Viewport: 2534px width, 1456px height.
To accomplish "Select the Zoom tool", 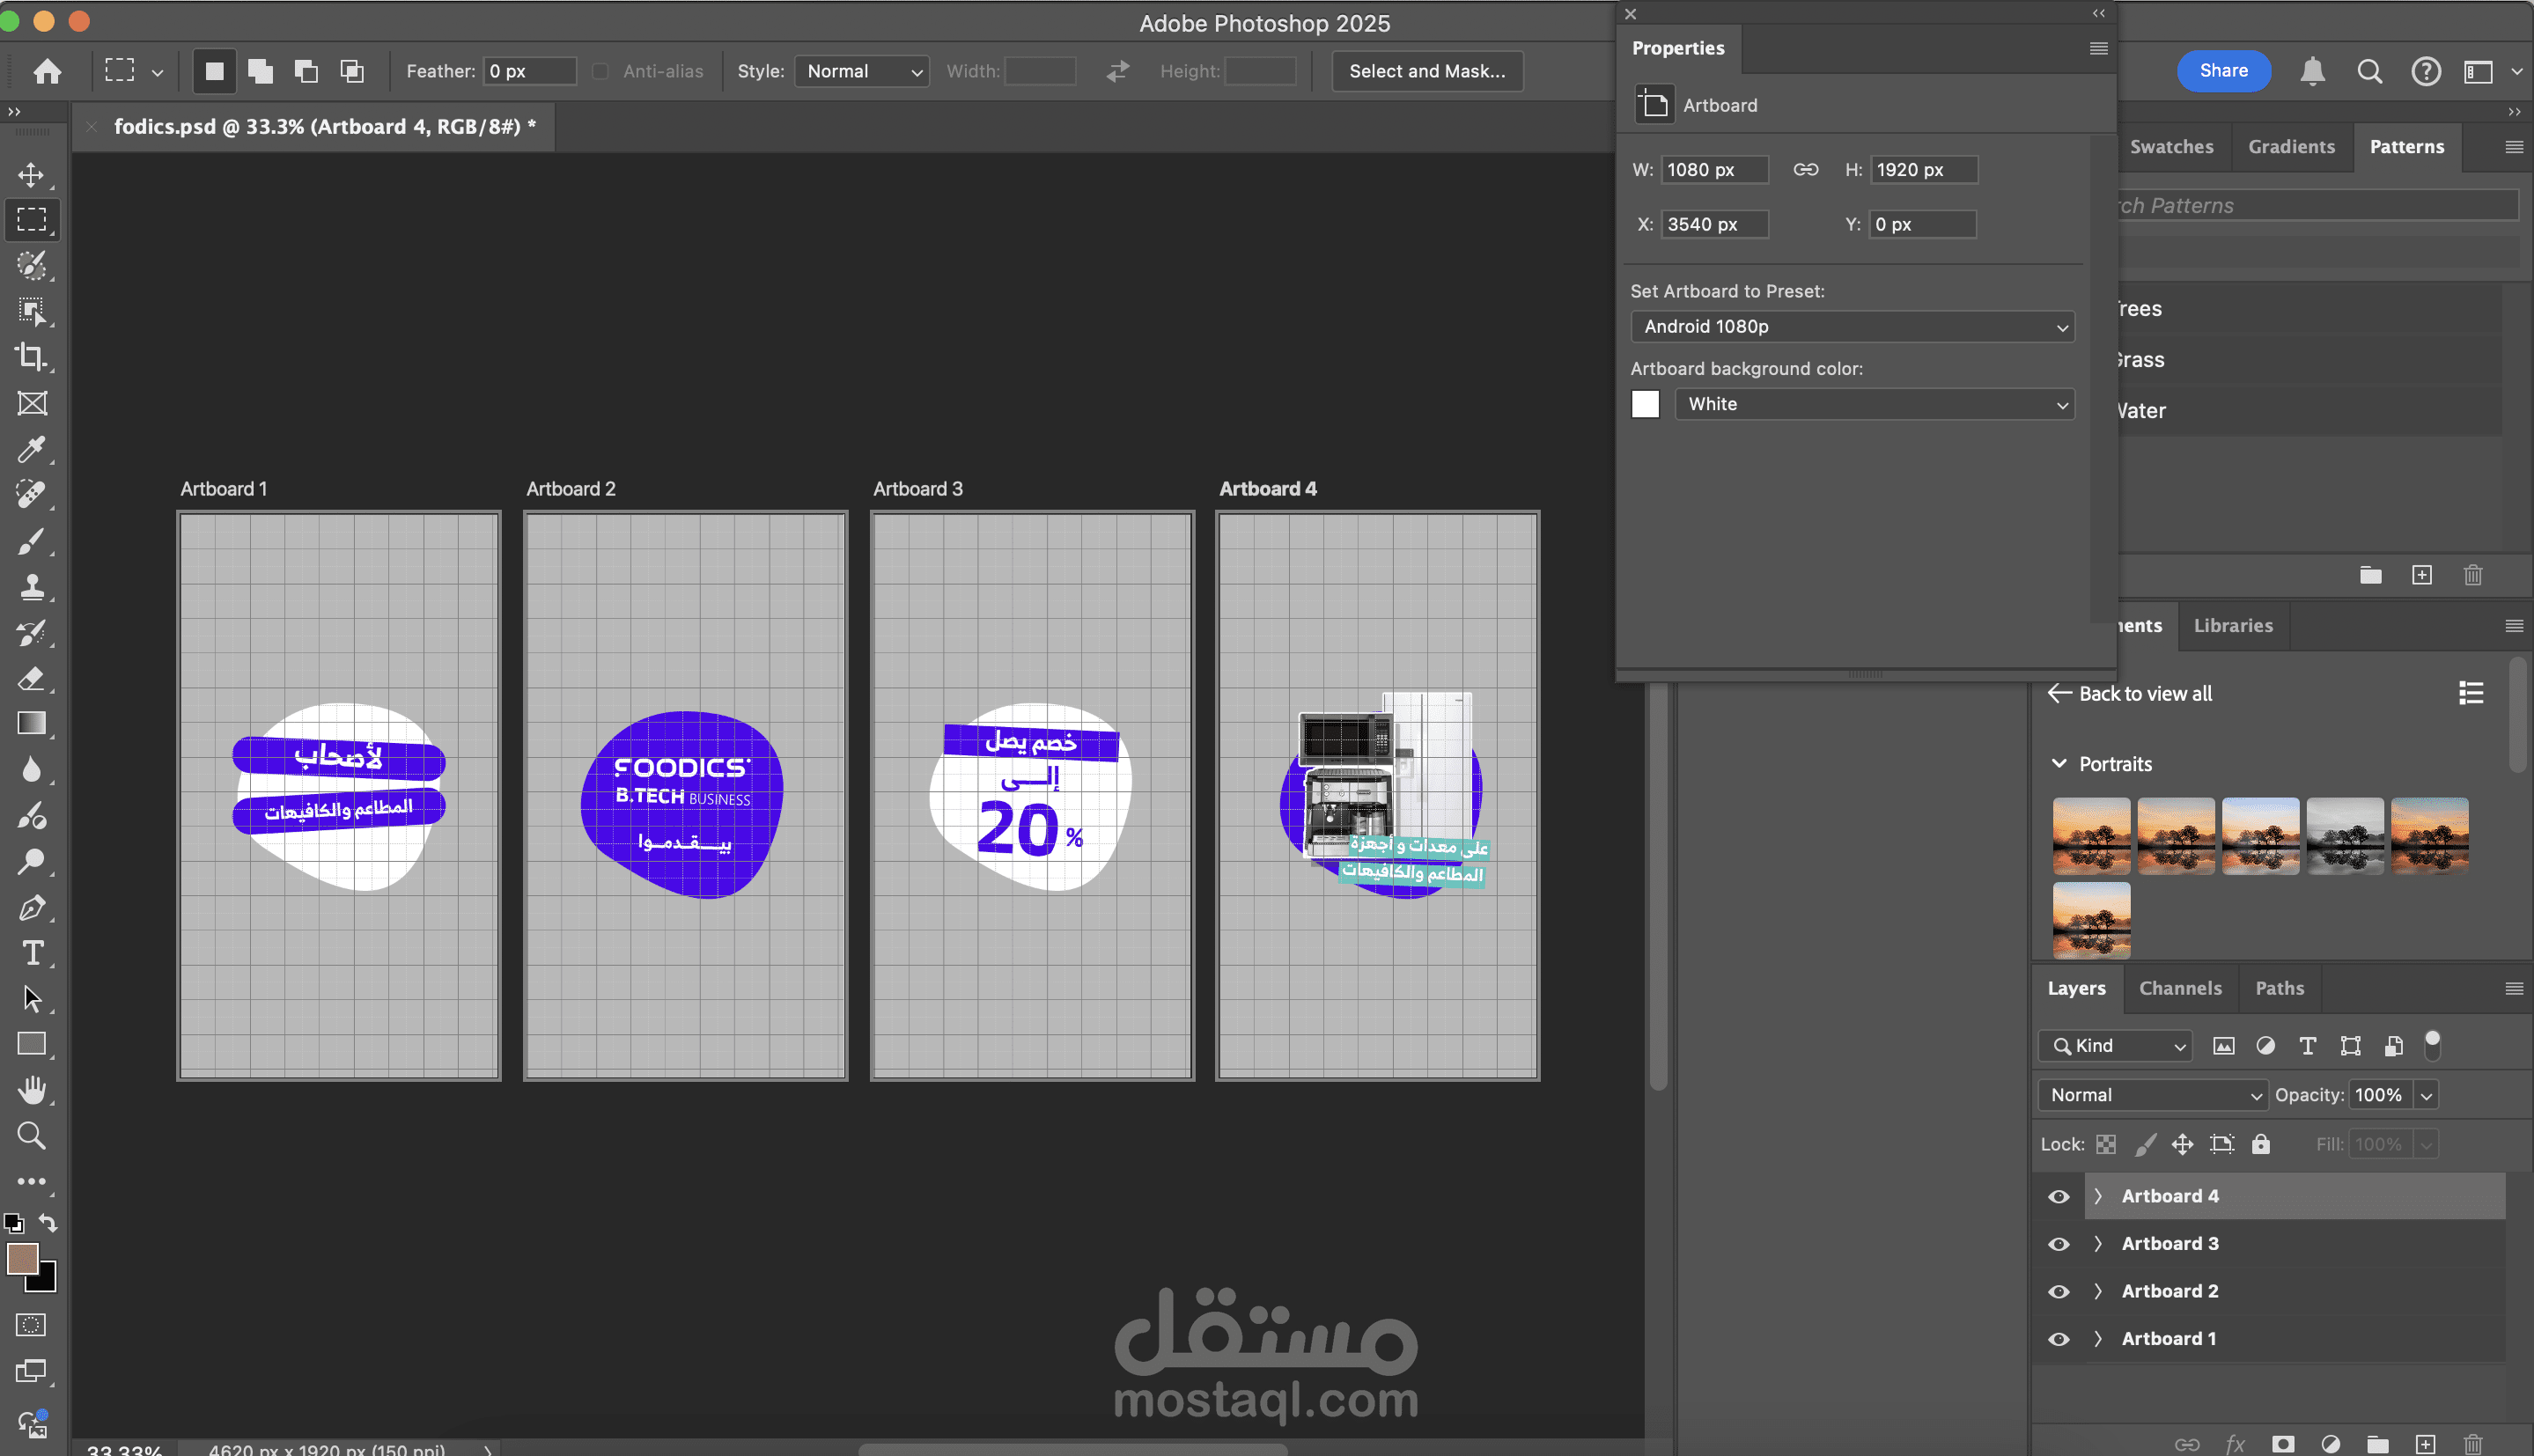I will click(x=31, y=1135).
